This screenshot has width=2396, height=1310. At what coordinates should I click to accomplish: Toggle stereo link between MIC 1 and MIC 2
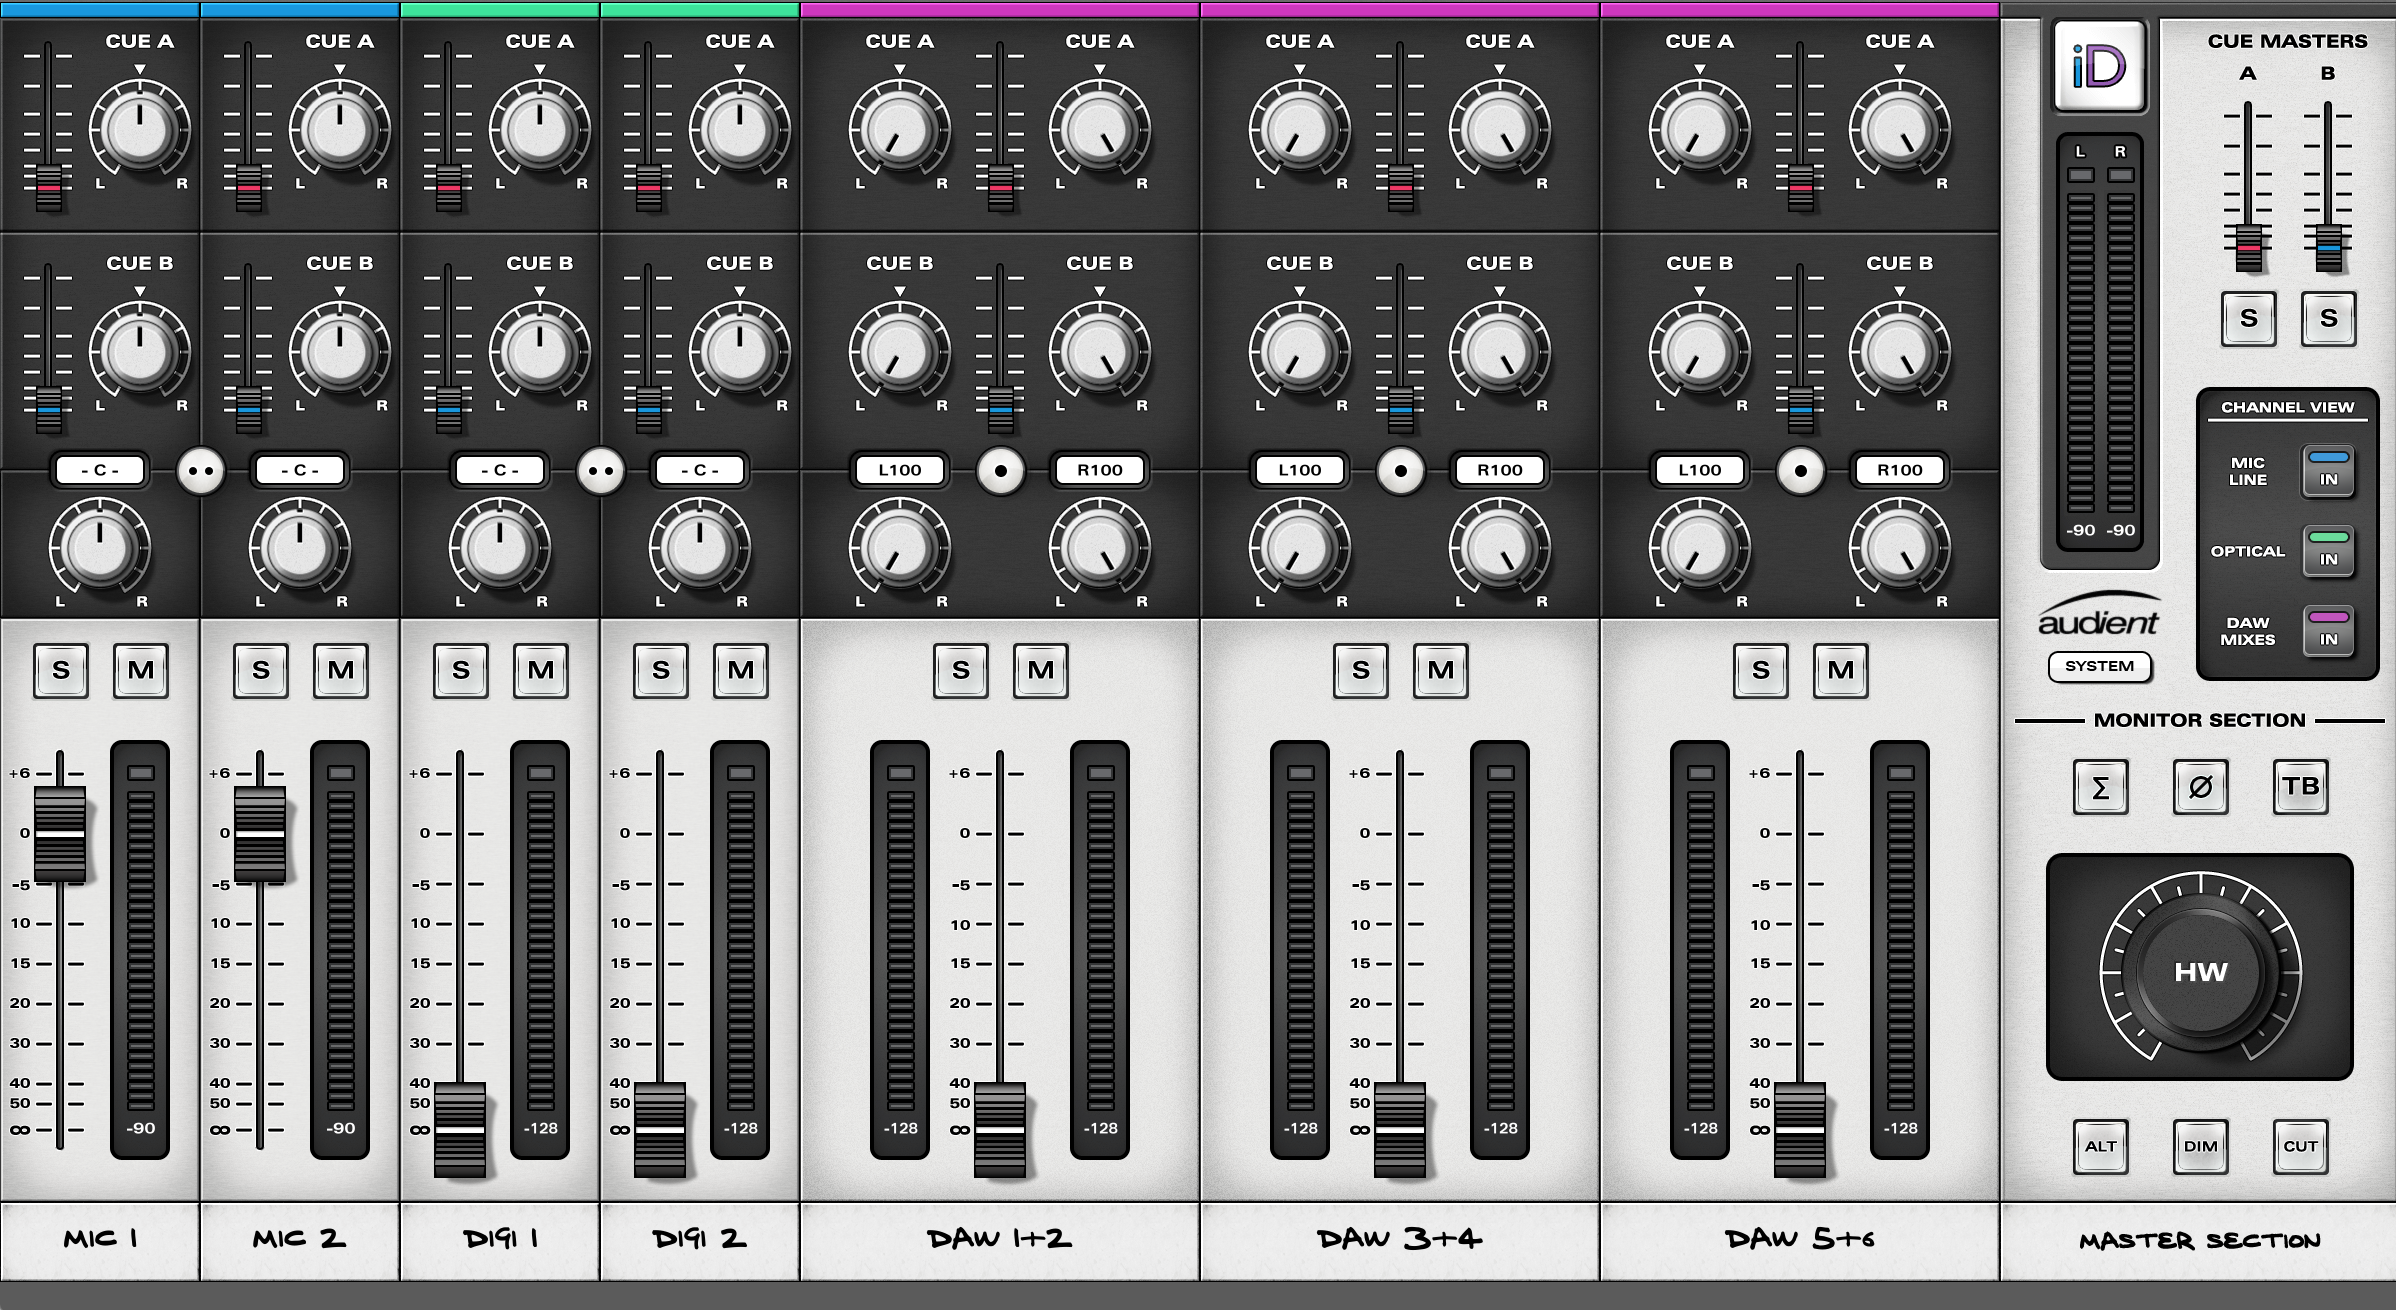point(199,470)
